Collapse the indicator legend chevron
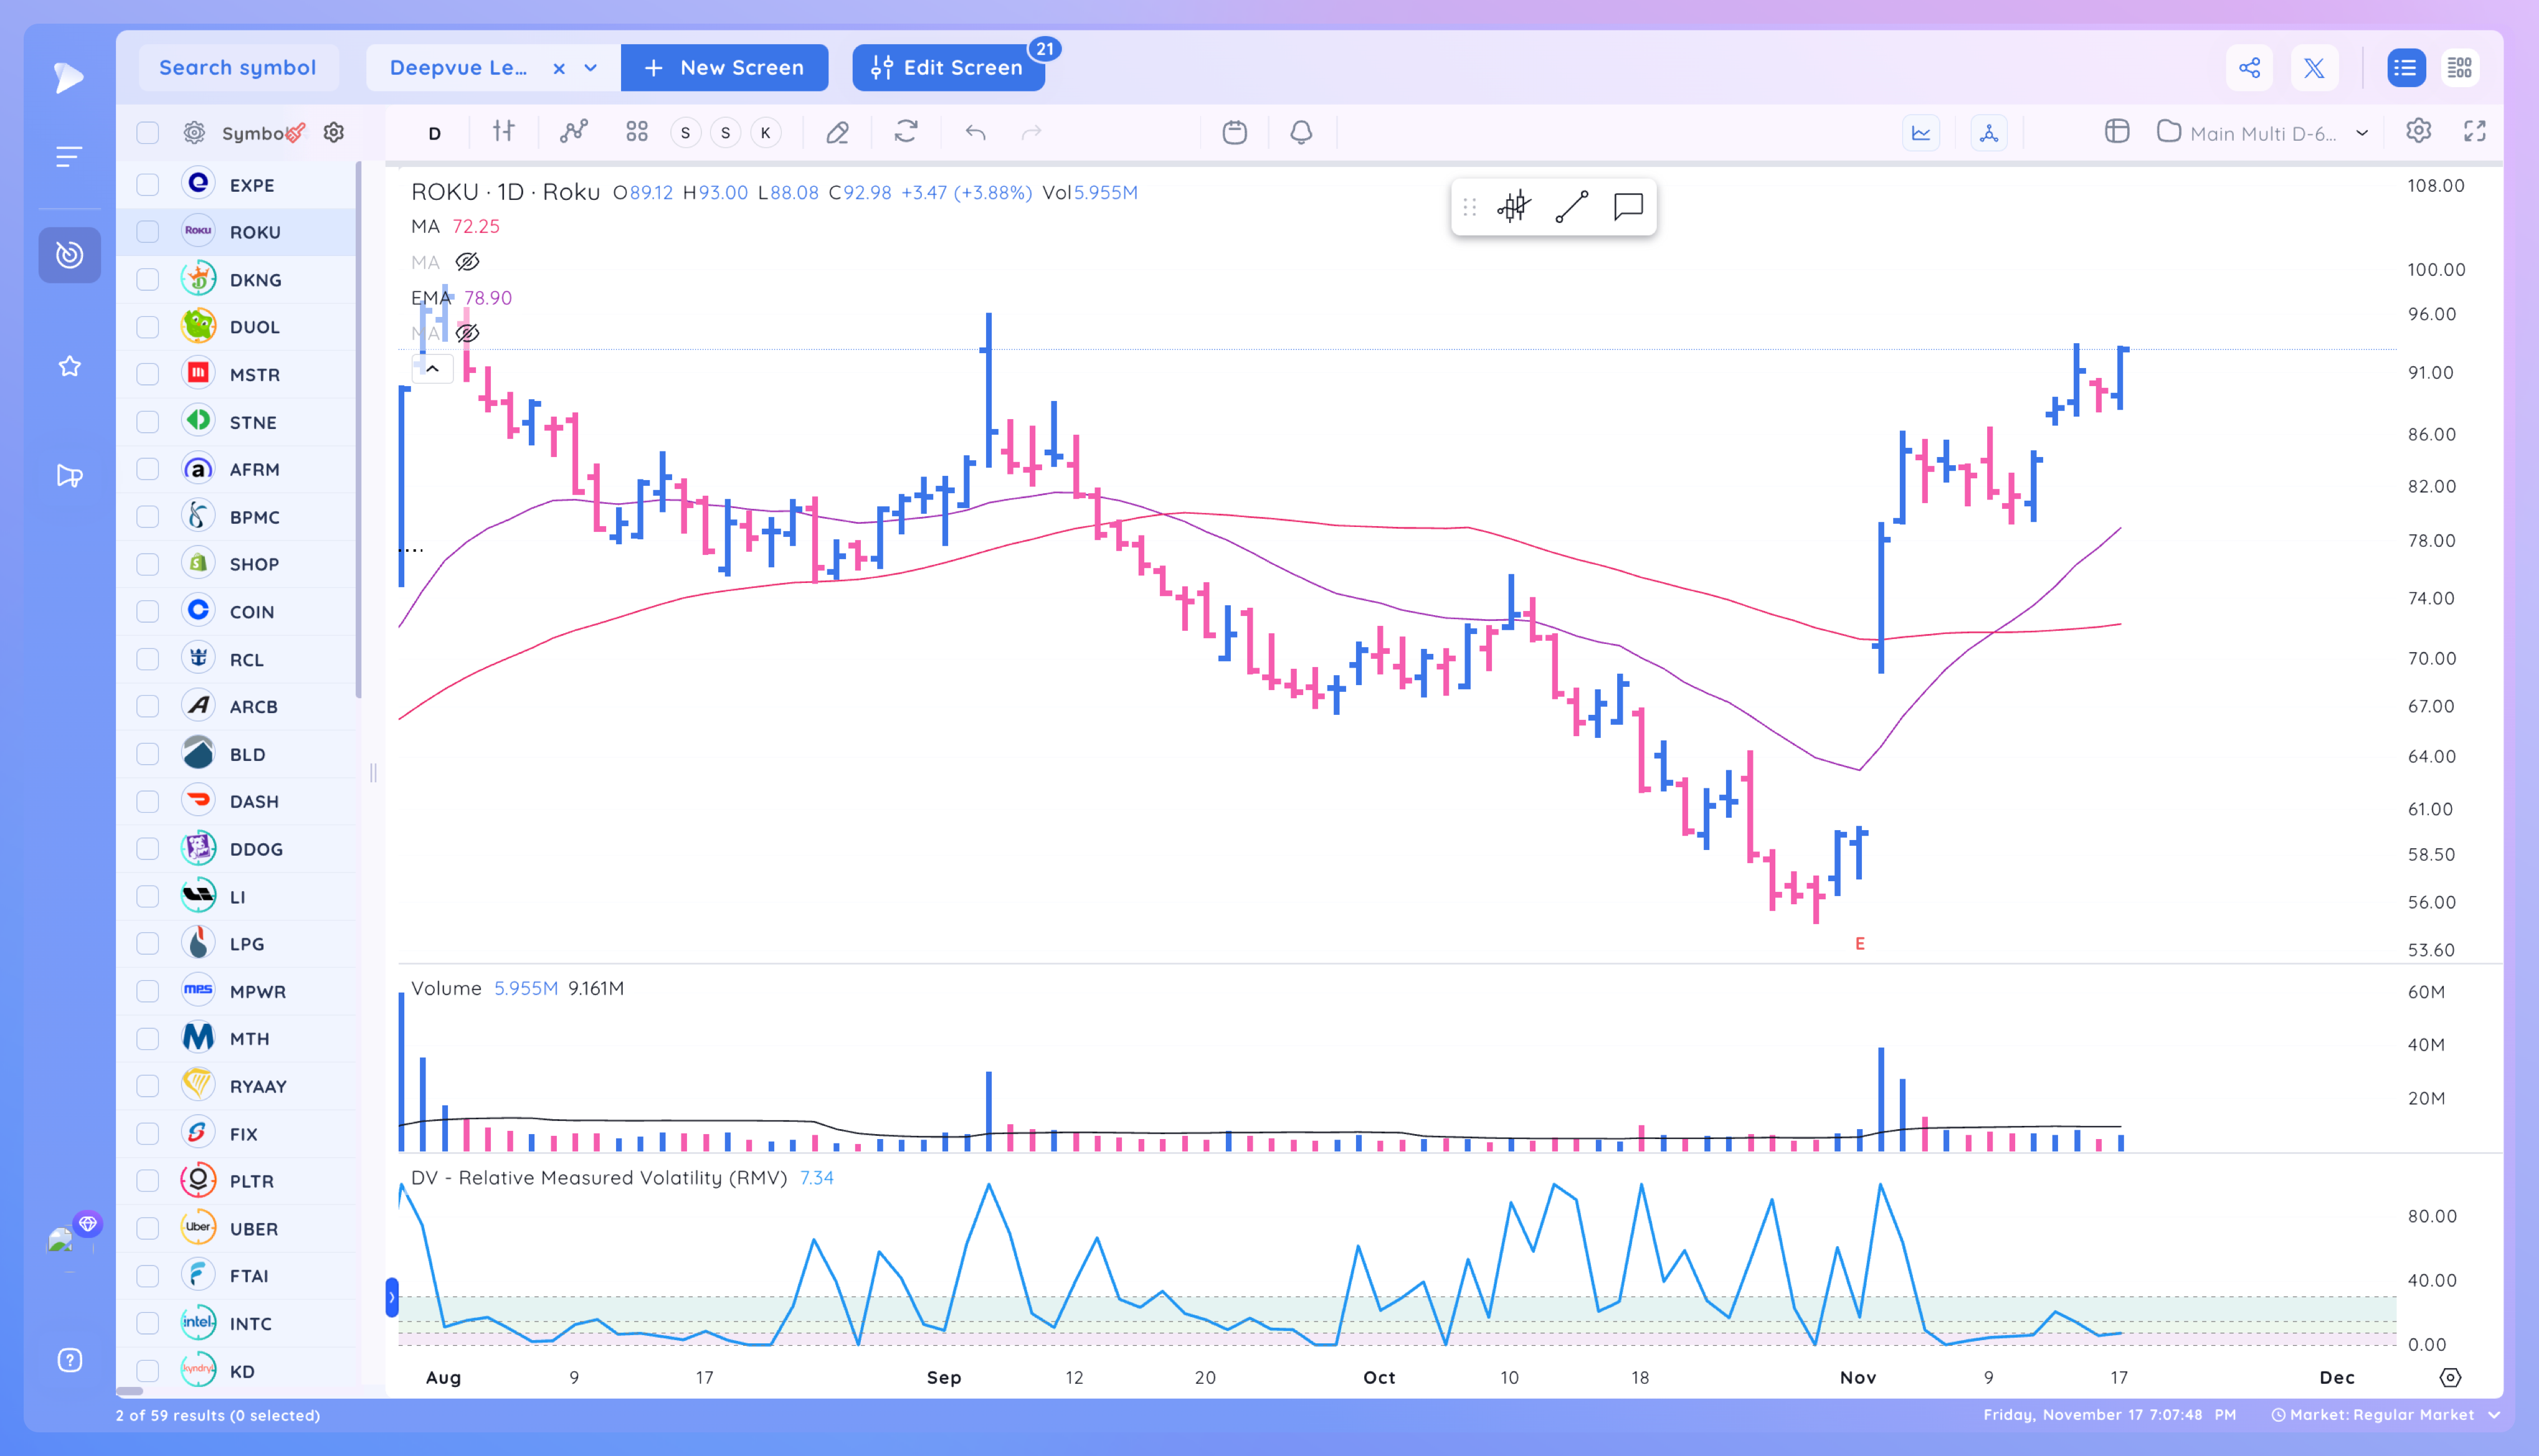The height and width of the screenshot is (1456, 2539). pyautogui.click(x=433, y=369)
